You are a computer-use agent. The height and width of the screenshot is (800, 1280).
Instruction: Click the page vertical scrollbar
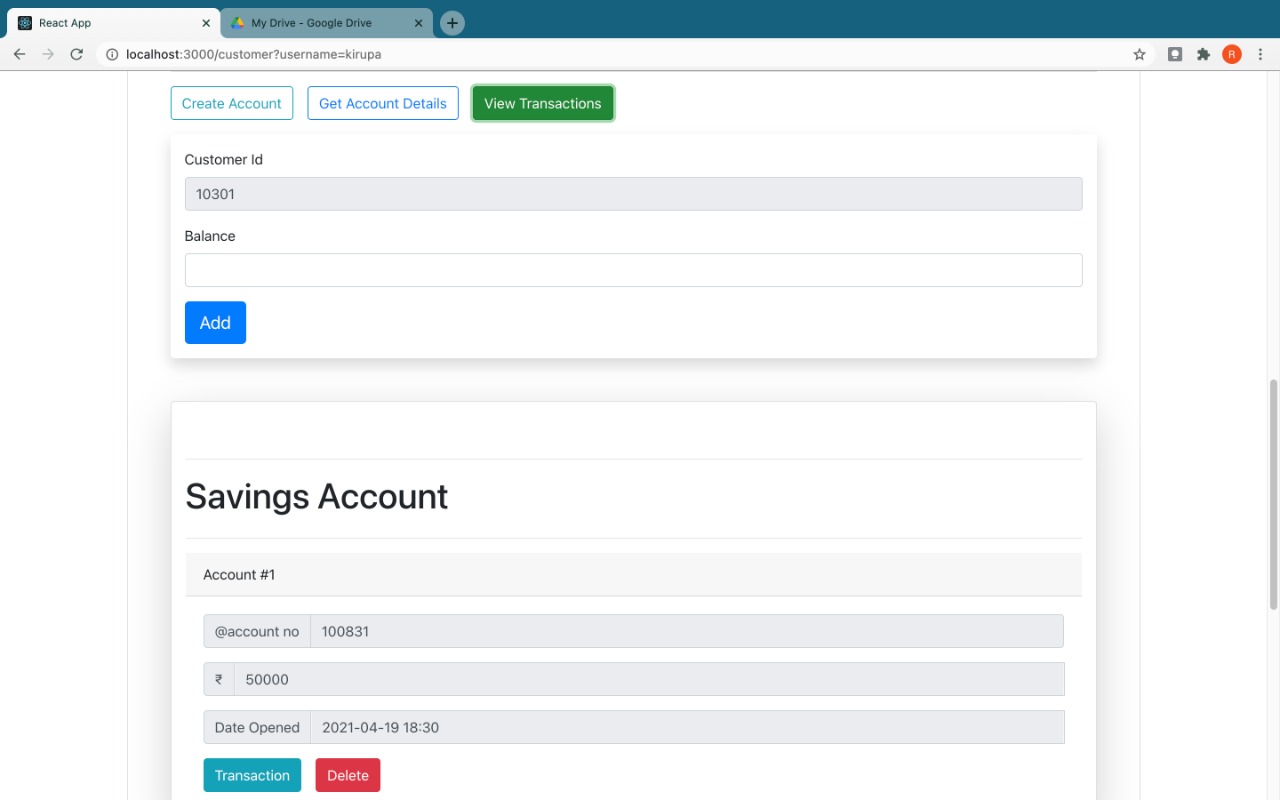pyautogui.click(x=1273, y=495)
